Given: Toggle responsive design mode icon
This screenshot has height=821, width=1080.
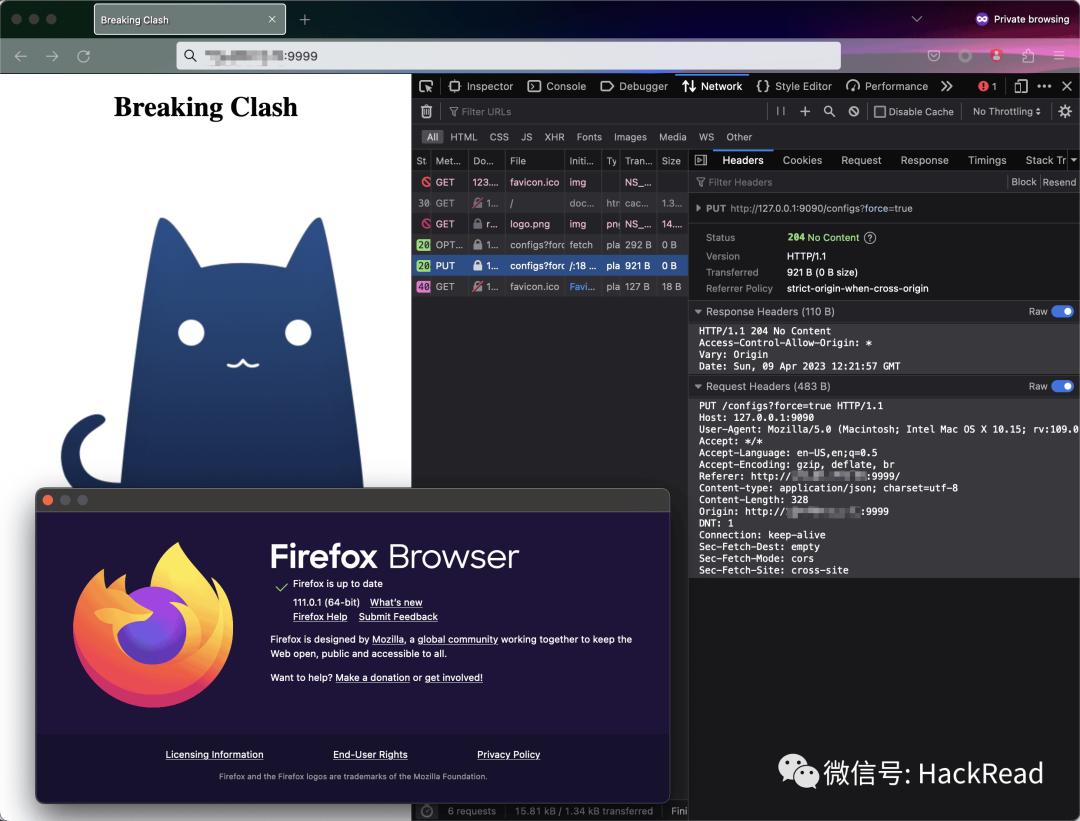Looking at the screenshot, I should point(1021,86).
